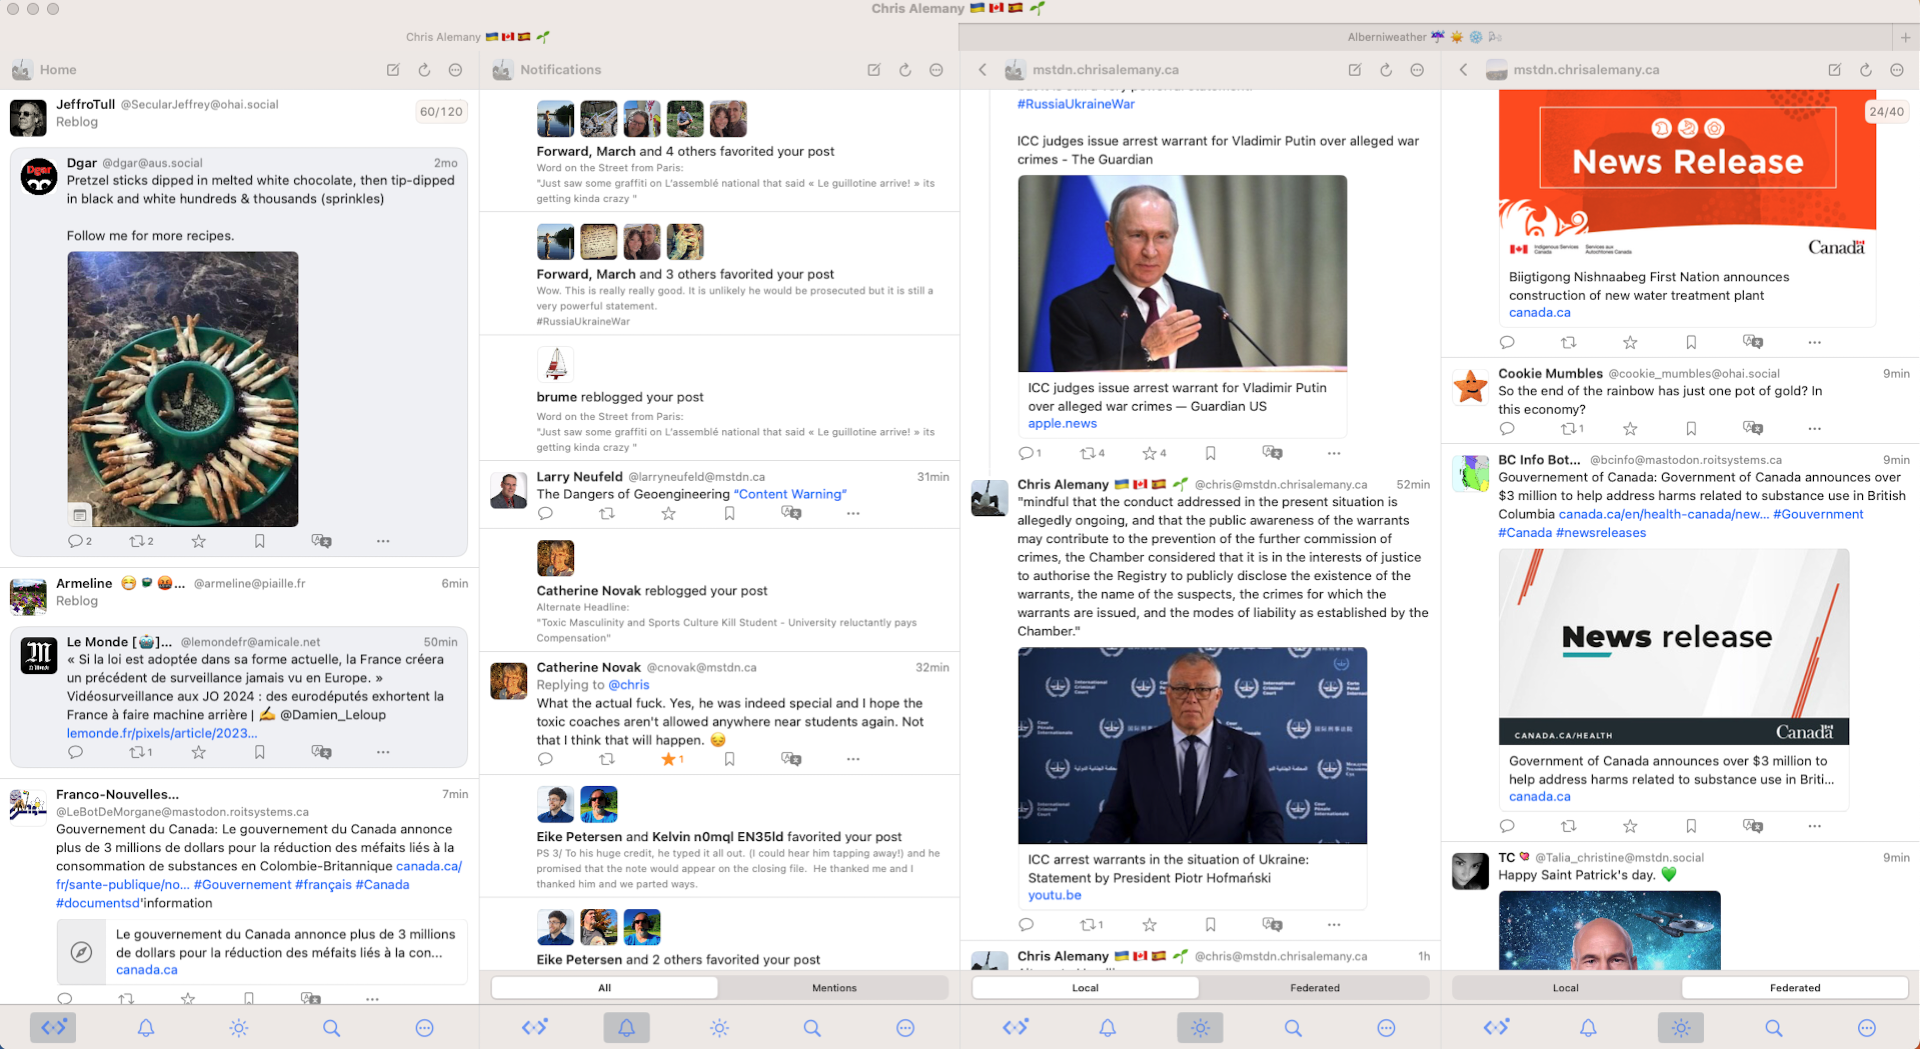Select the All notifications tab
The height and width of the screenshot is (1049, 1920).
(604, 988)
